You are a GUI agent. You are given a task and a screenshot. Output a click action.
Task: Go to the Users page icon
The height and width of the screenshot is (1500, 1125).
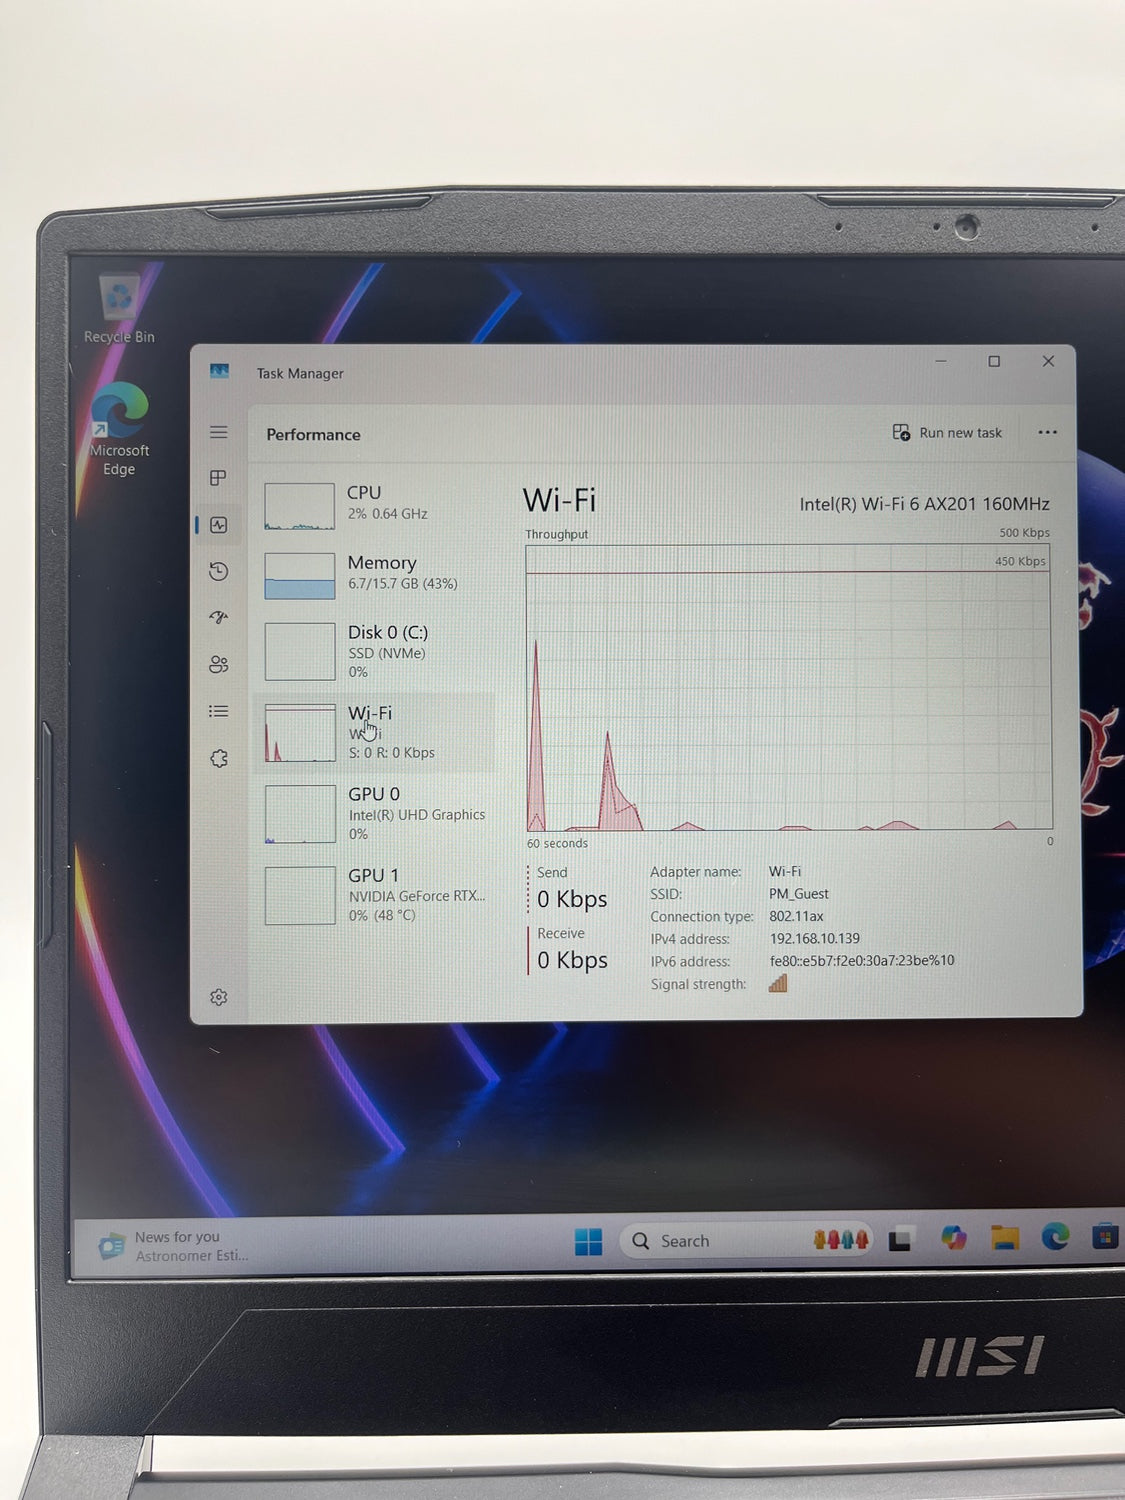[219, 664]
